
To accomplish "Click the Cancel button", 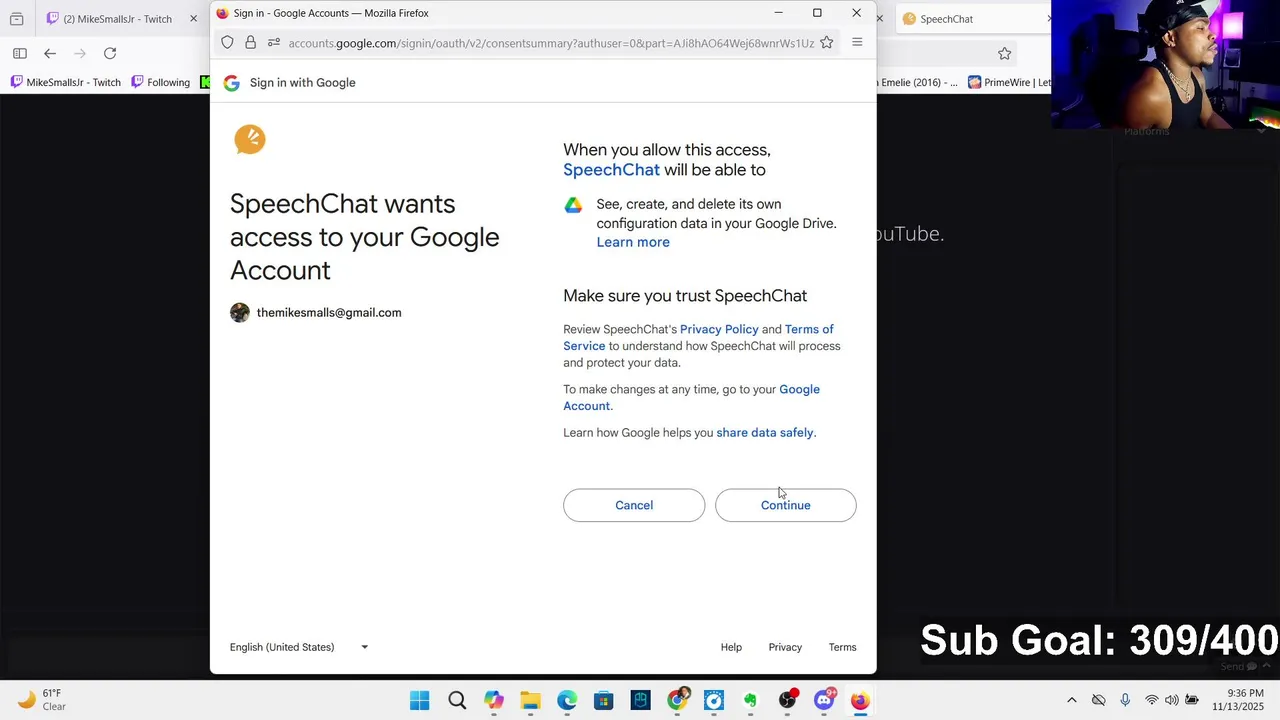I will click(634, 505).
